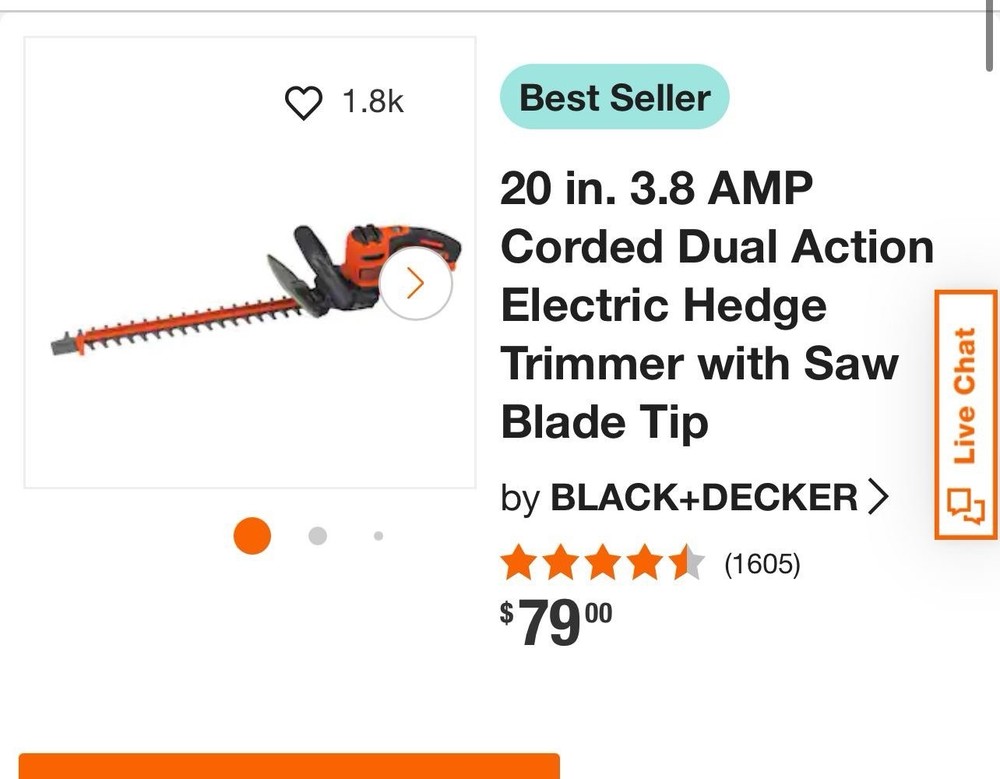The width and height of the screenshot is (1000, 779).
Task: Click the 1.8k favorites count
Action: [373, 102]
